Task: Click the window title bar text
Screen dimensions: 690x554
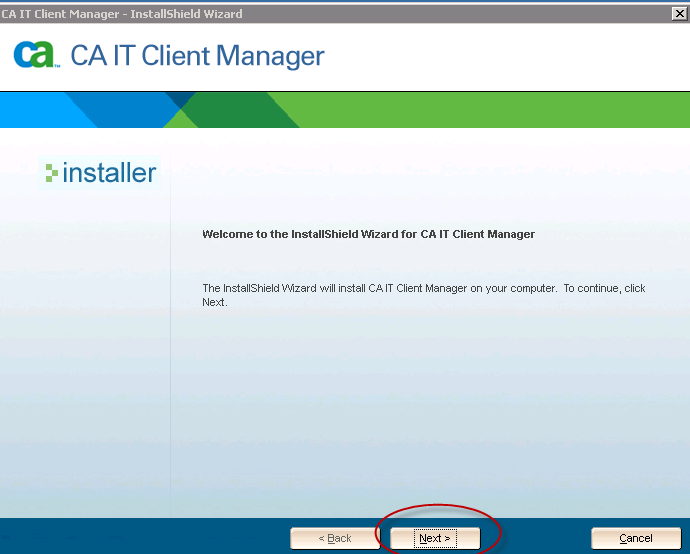Action: click(121, 14)
